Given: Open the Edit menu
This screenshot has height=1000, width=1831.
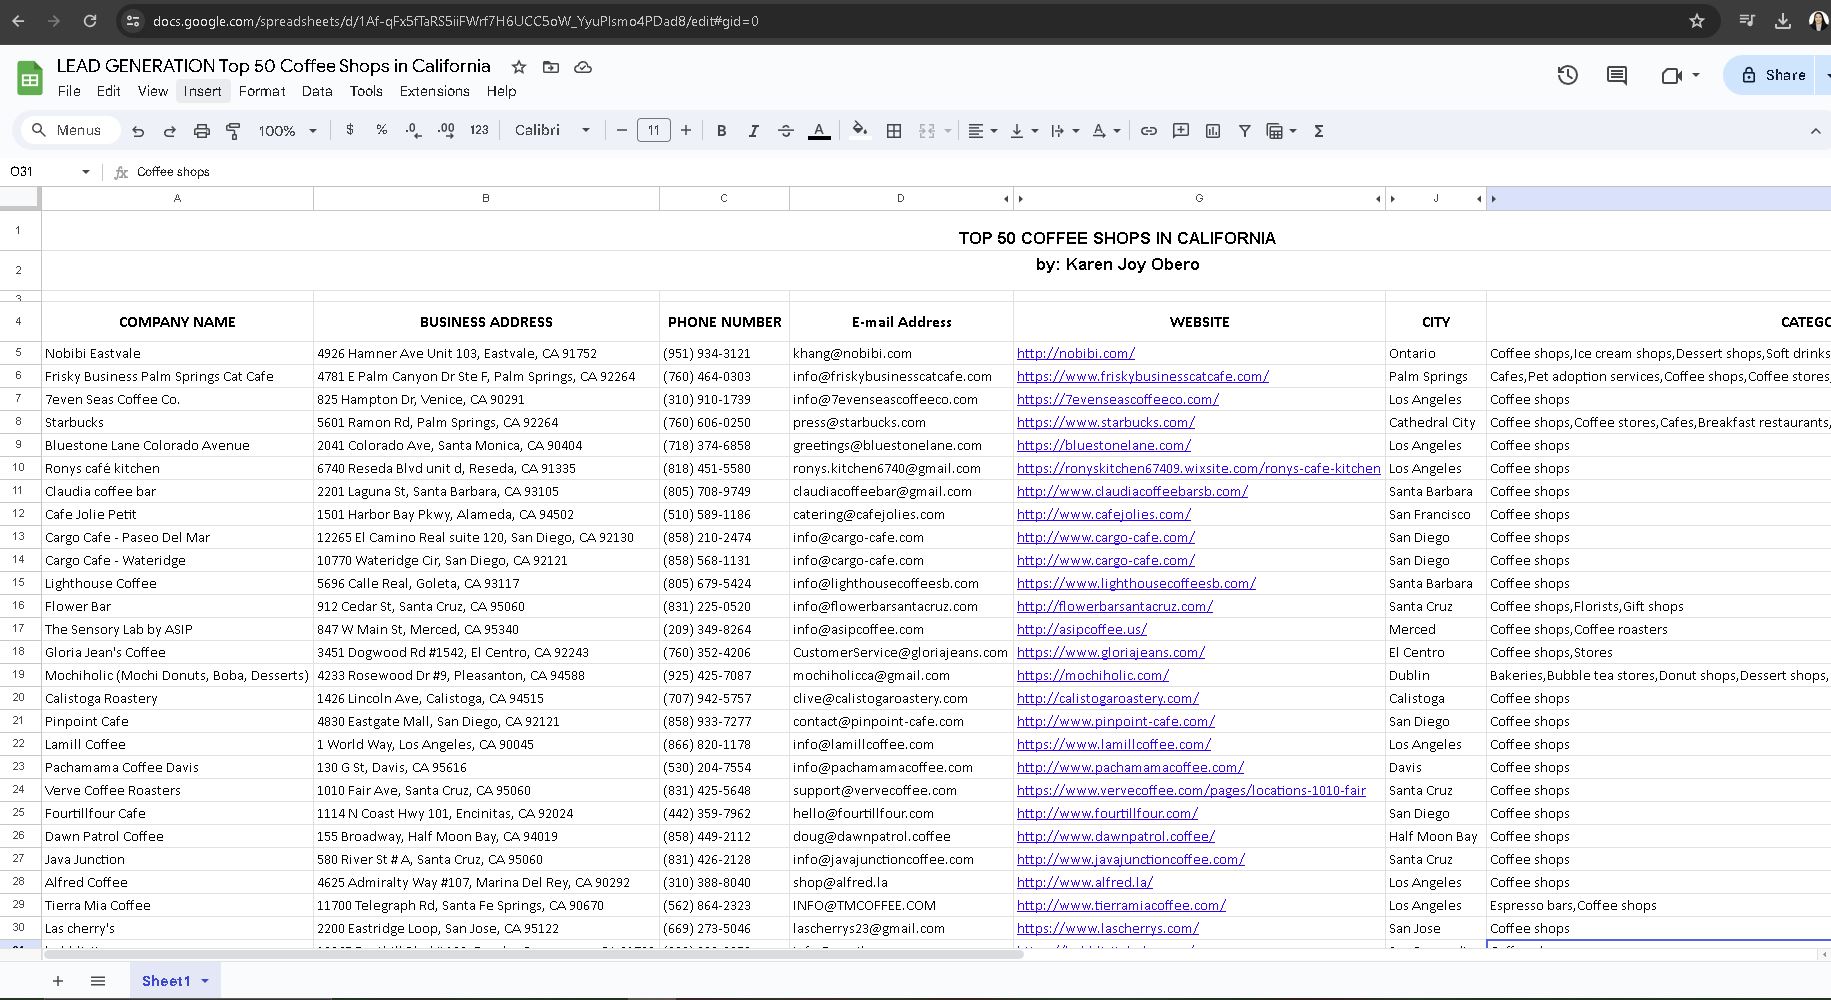Looking at the screenshot, I should (108, 91).
